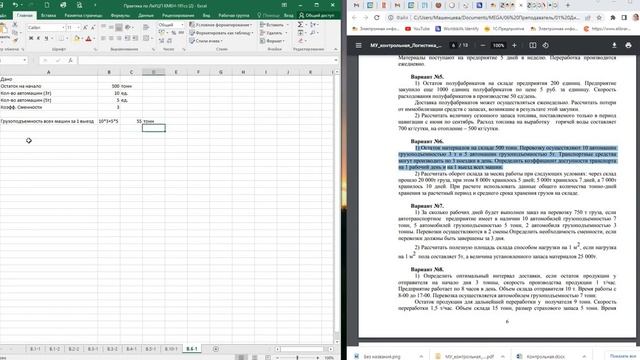Open the sort and filter tool

(x=313, y=25)
